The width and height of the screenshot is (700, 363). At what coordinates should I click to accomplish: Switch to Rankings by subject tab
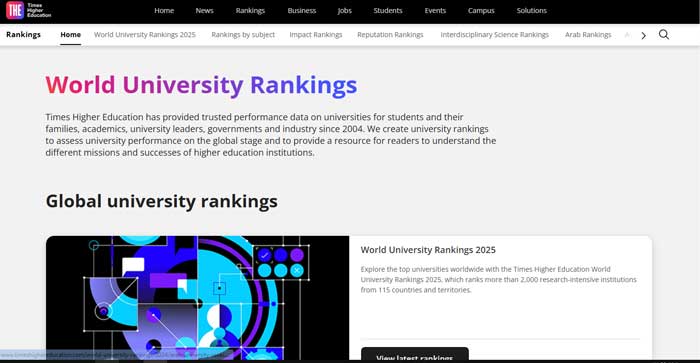pos(243,34)
